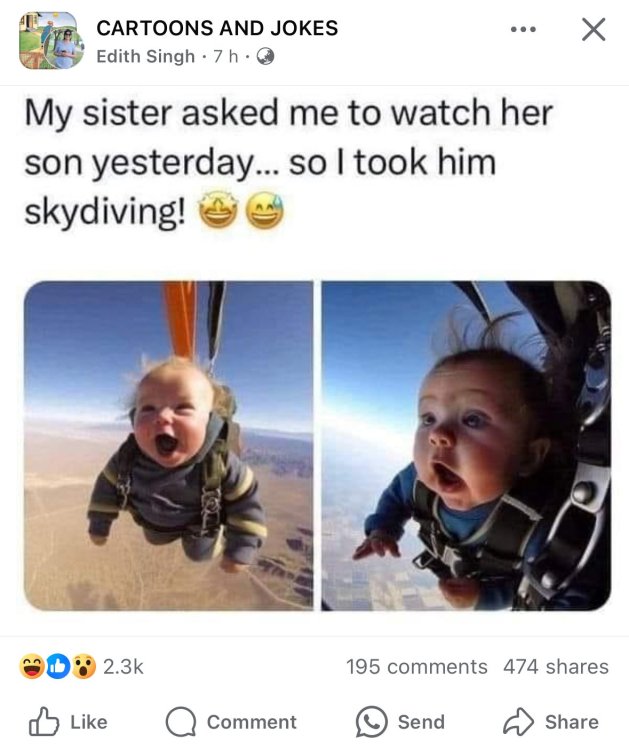Click the thumbs-up Like icon
Image resolution: width=629 pixels, height=750 pixels.
pyautogui.click(x=44, y=721)
